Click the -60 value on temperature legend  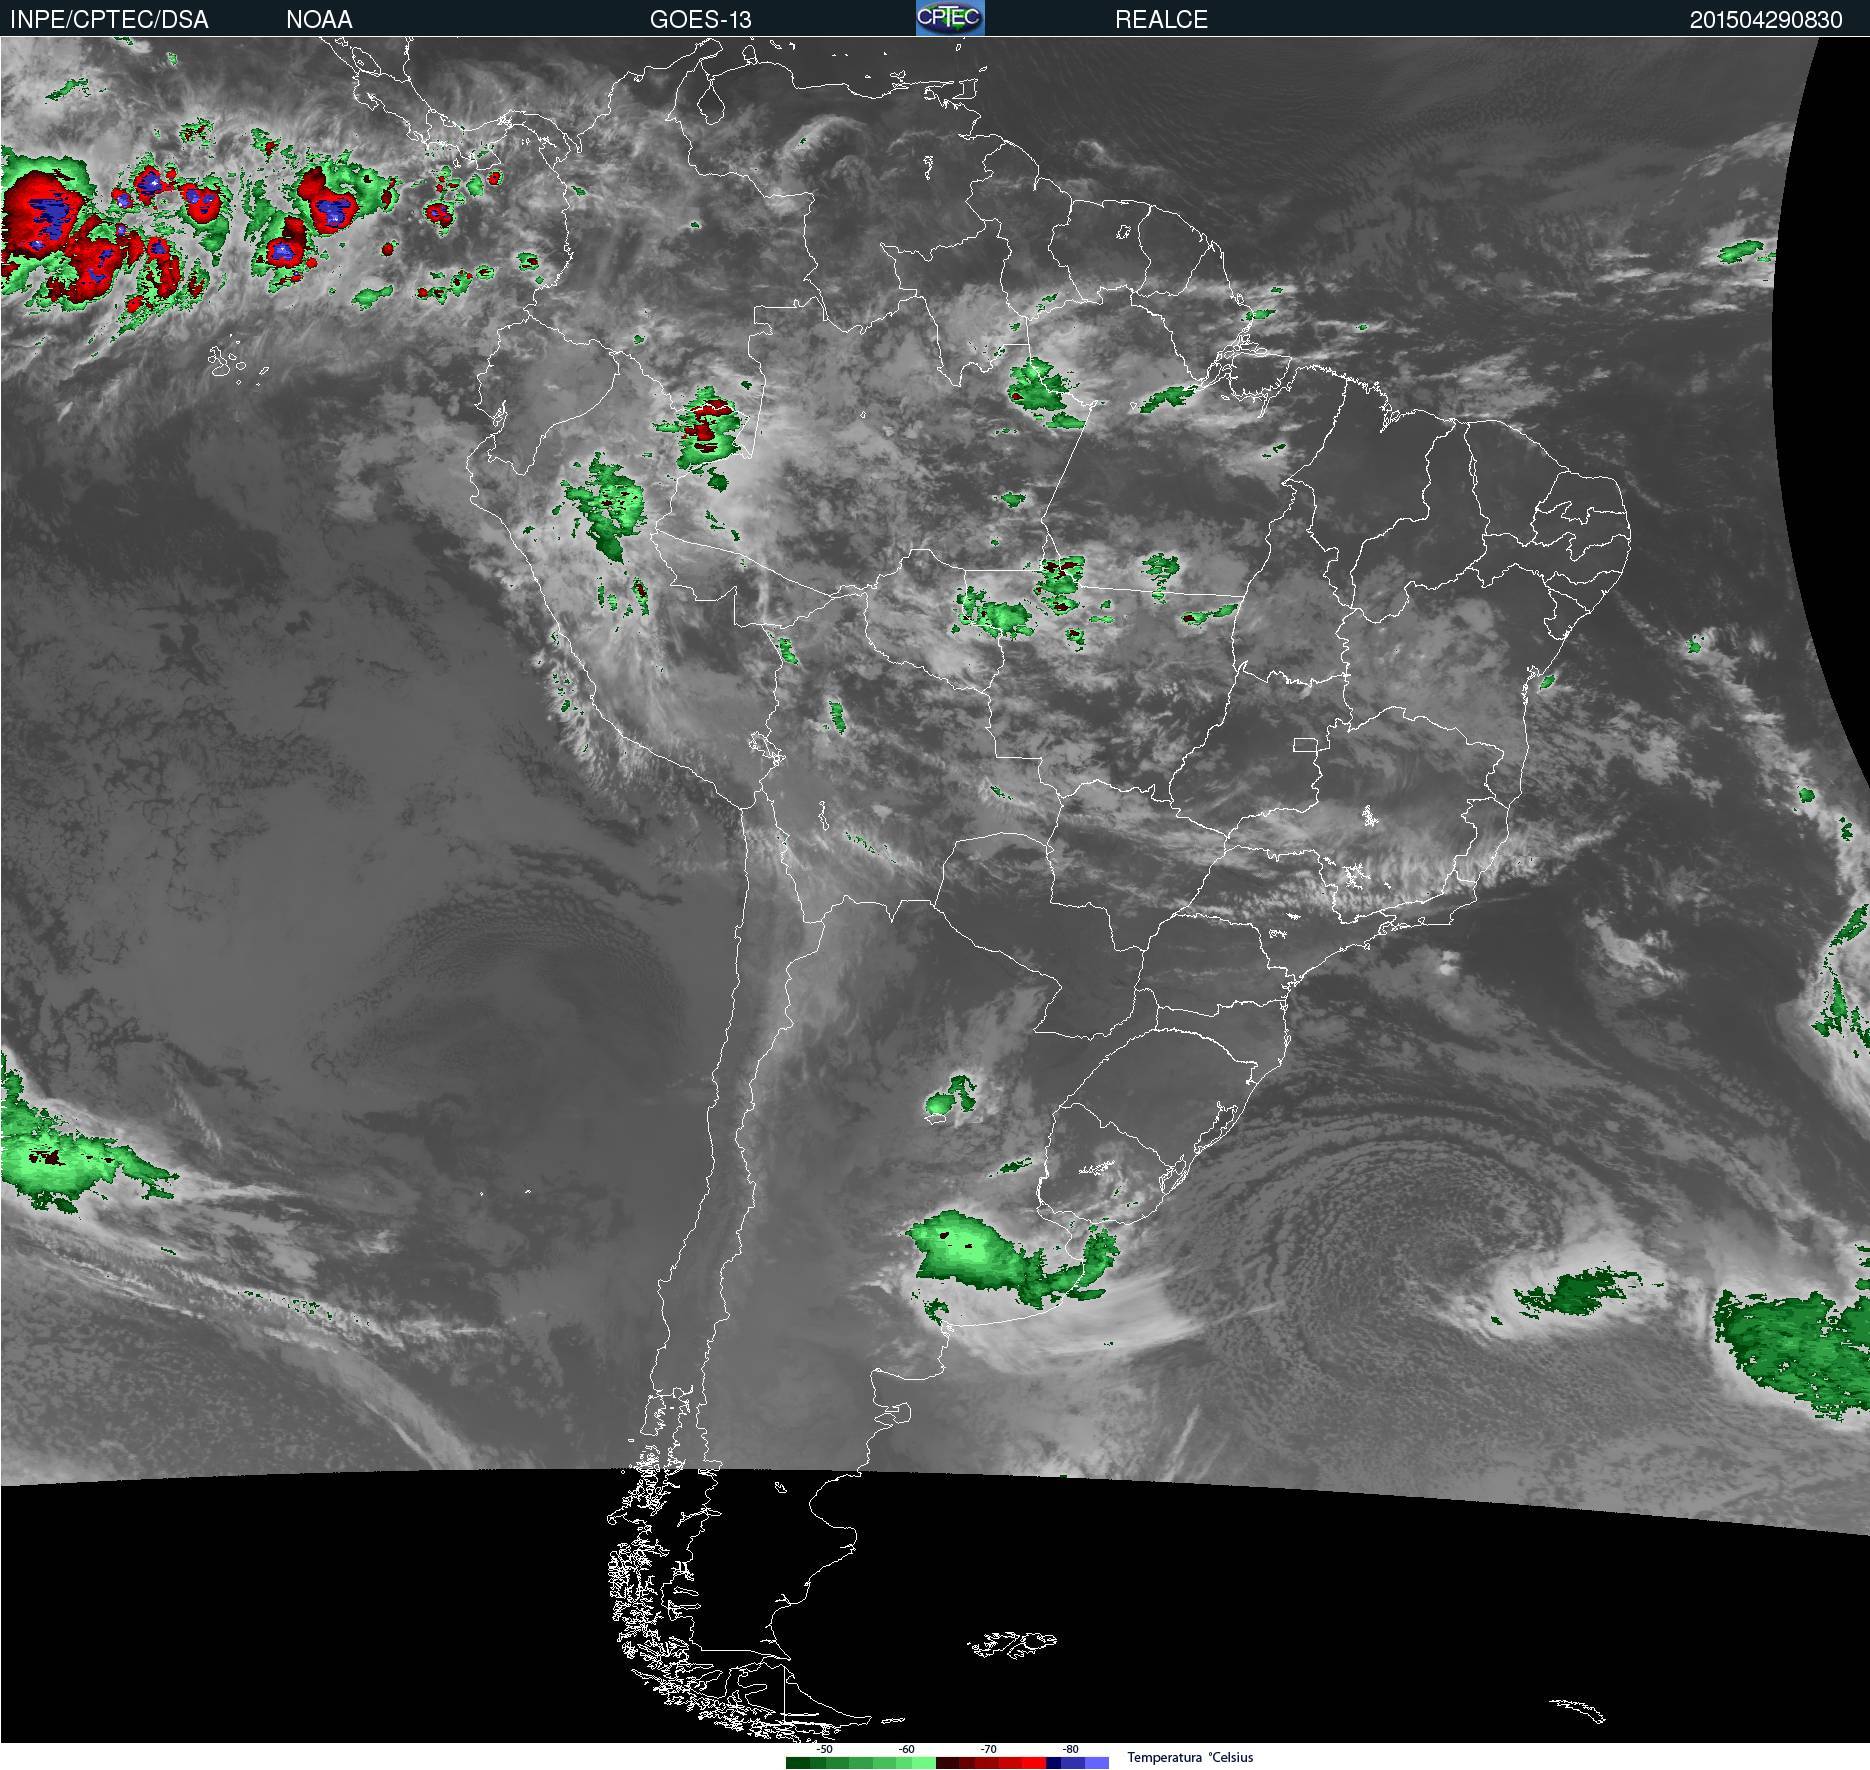907,1749
